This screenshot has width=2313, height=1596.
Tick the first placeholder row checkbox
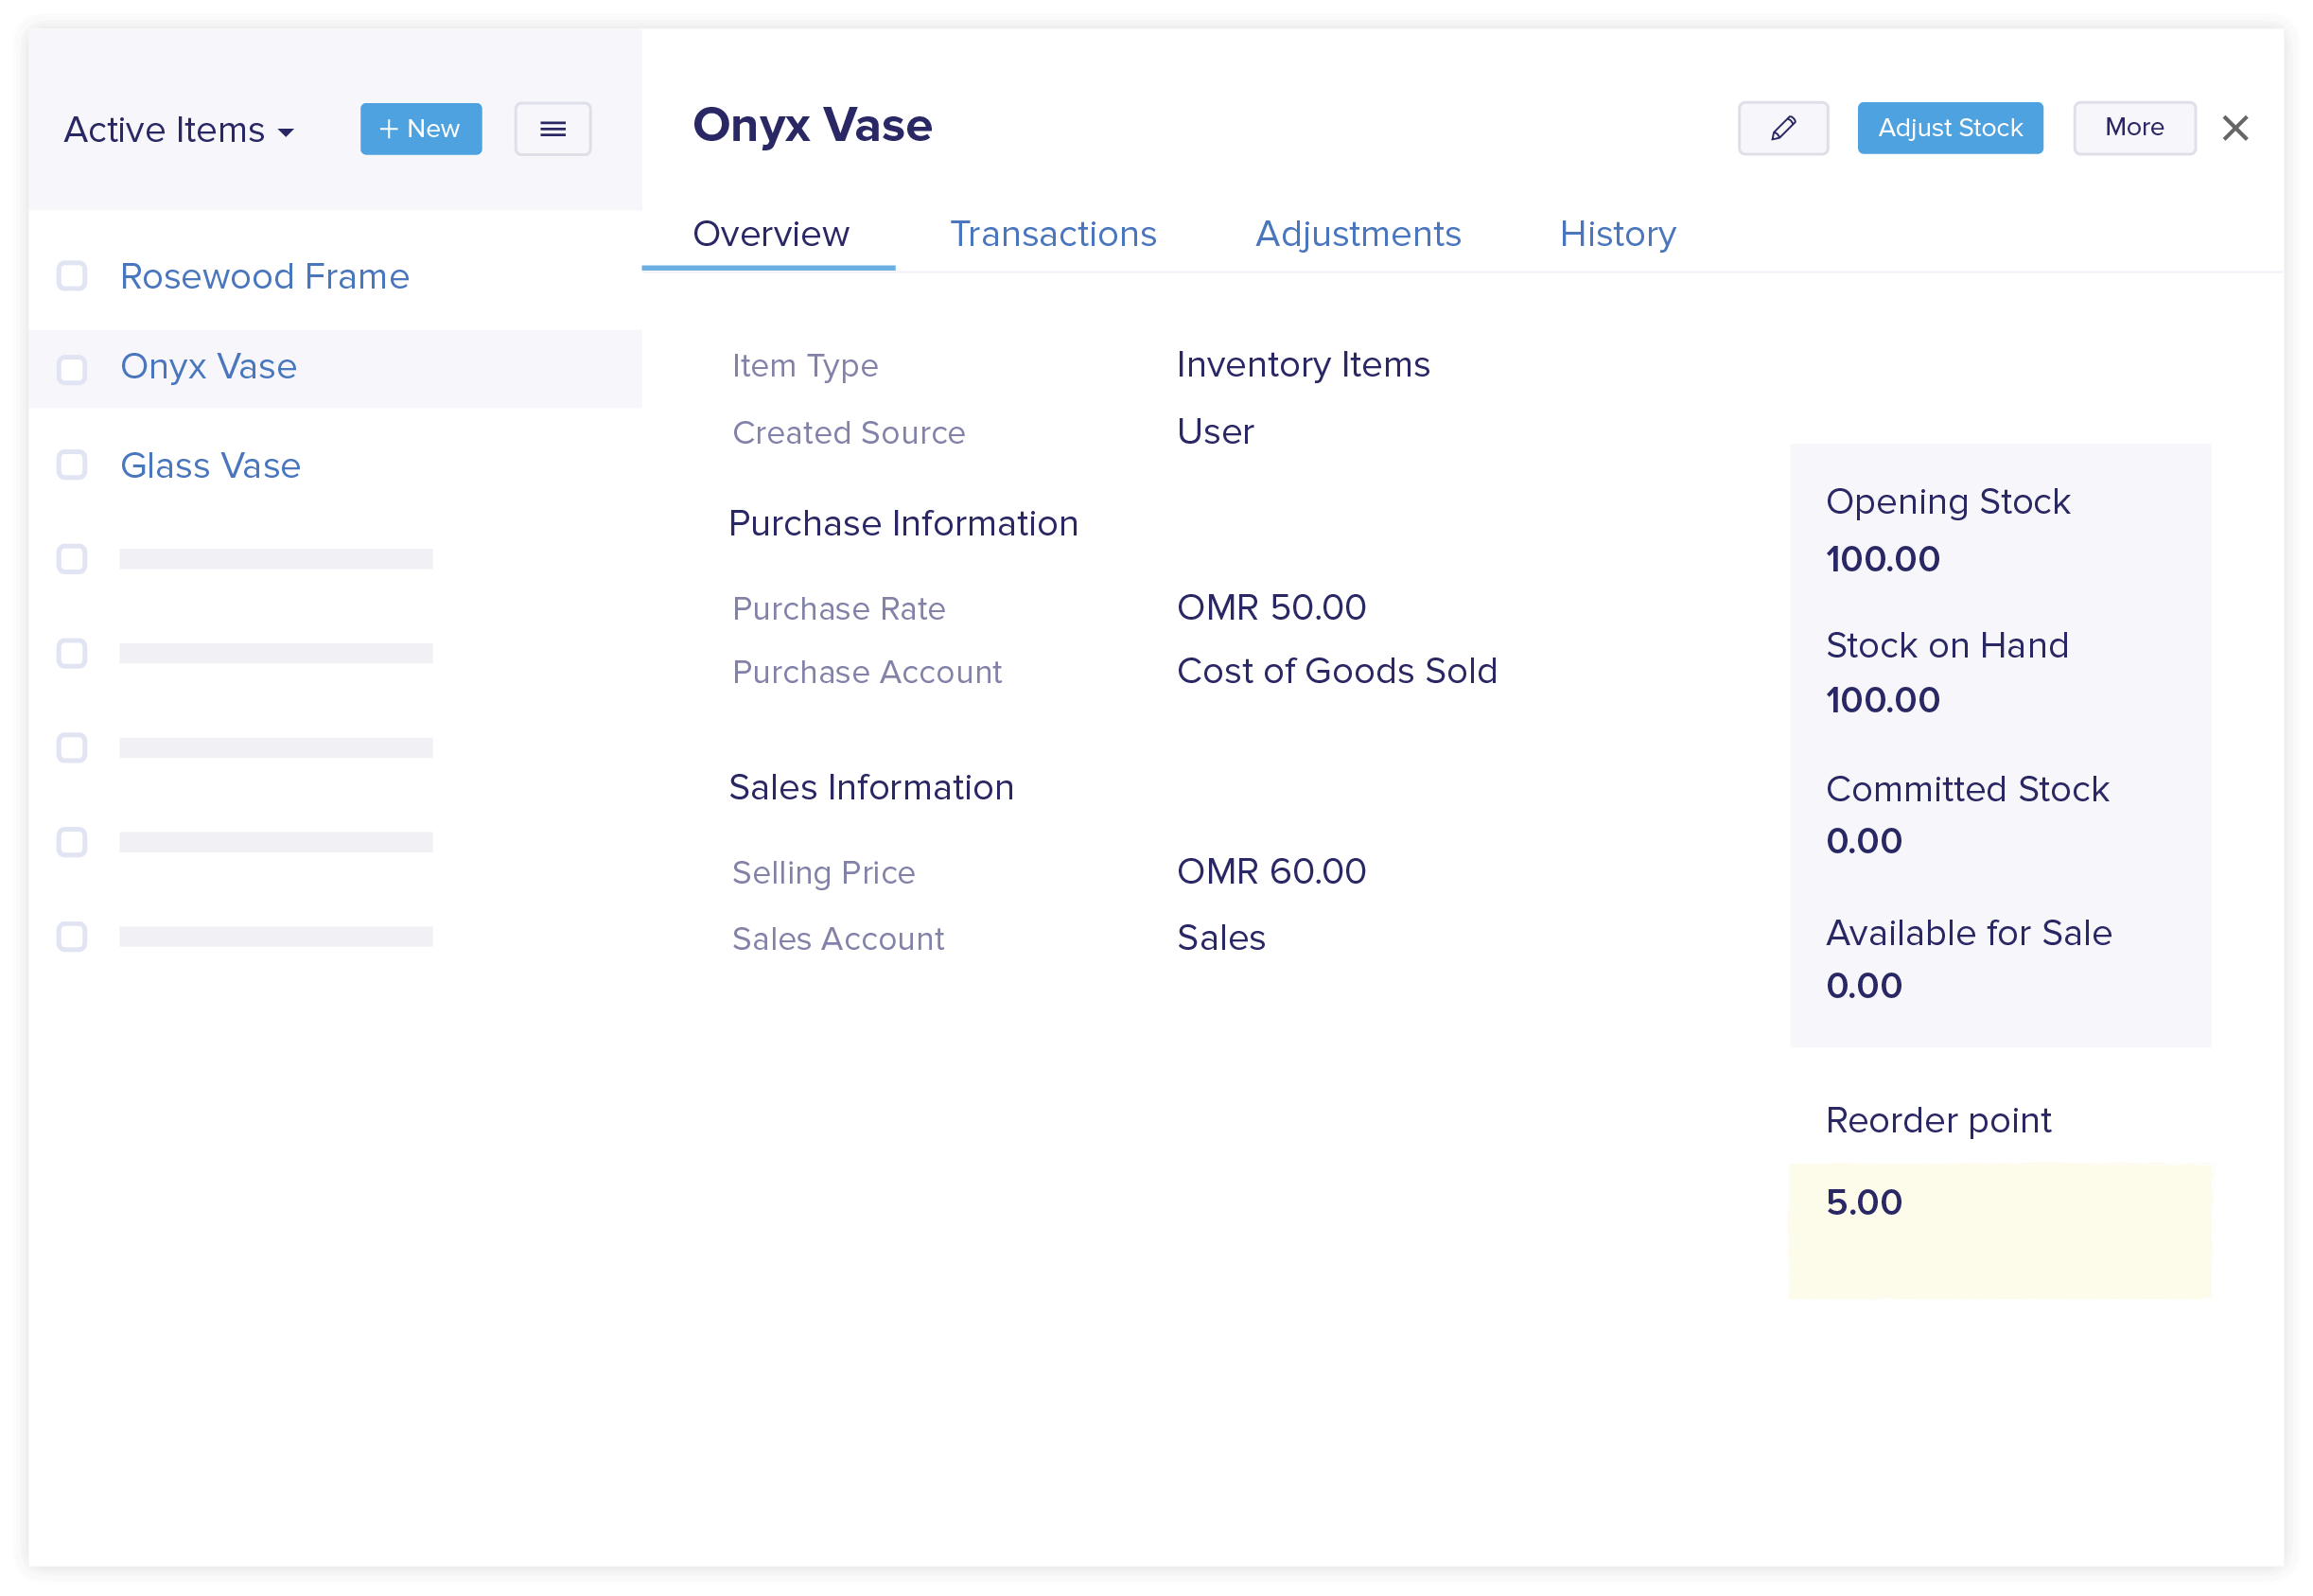pos(72,559)
